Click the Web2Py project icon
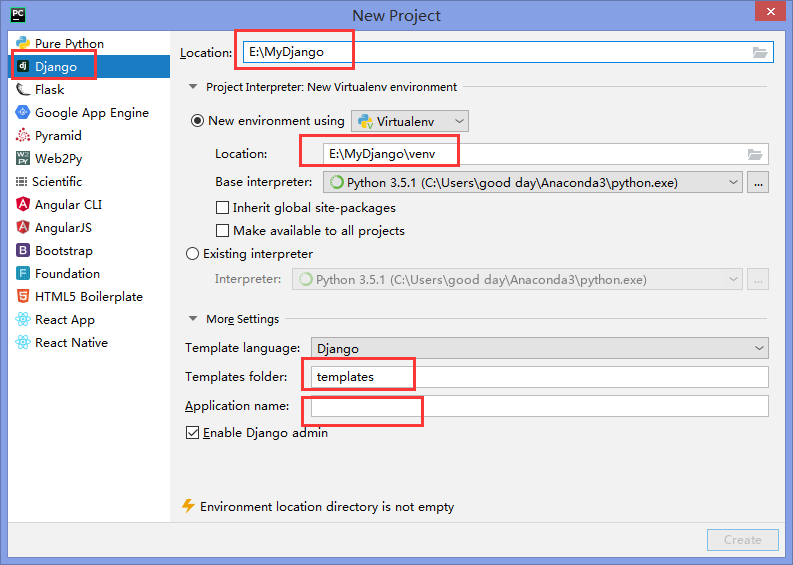This screenshot has width=793, height=565. (23, 158)
